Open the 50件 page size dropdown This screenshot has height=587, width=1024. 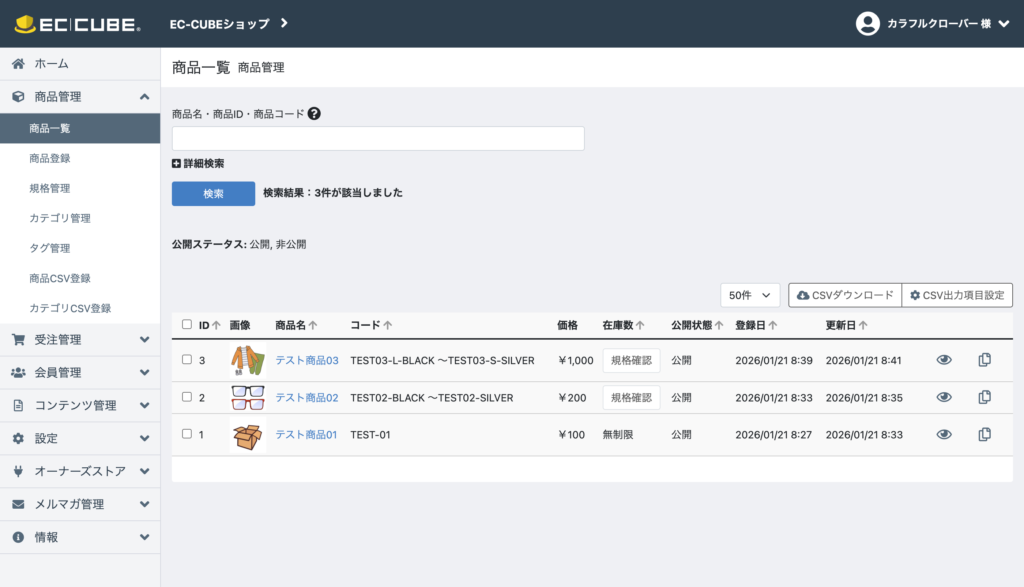750,295
